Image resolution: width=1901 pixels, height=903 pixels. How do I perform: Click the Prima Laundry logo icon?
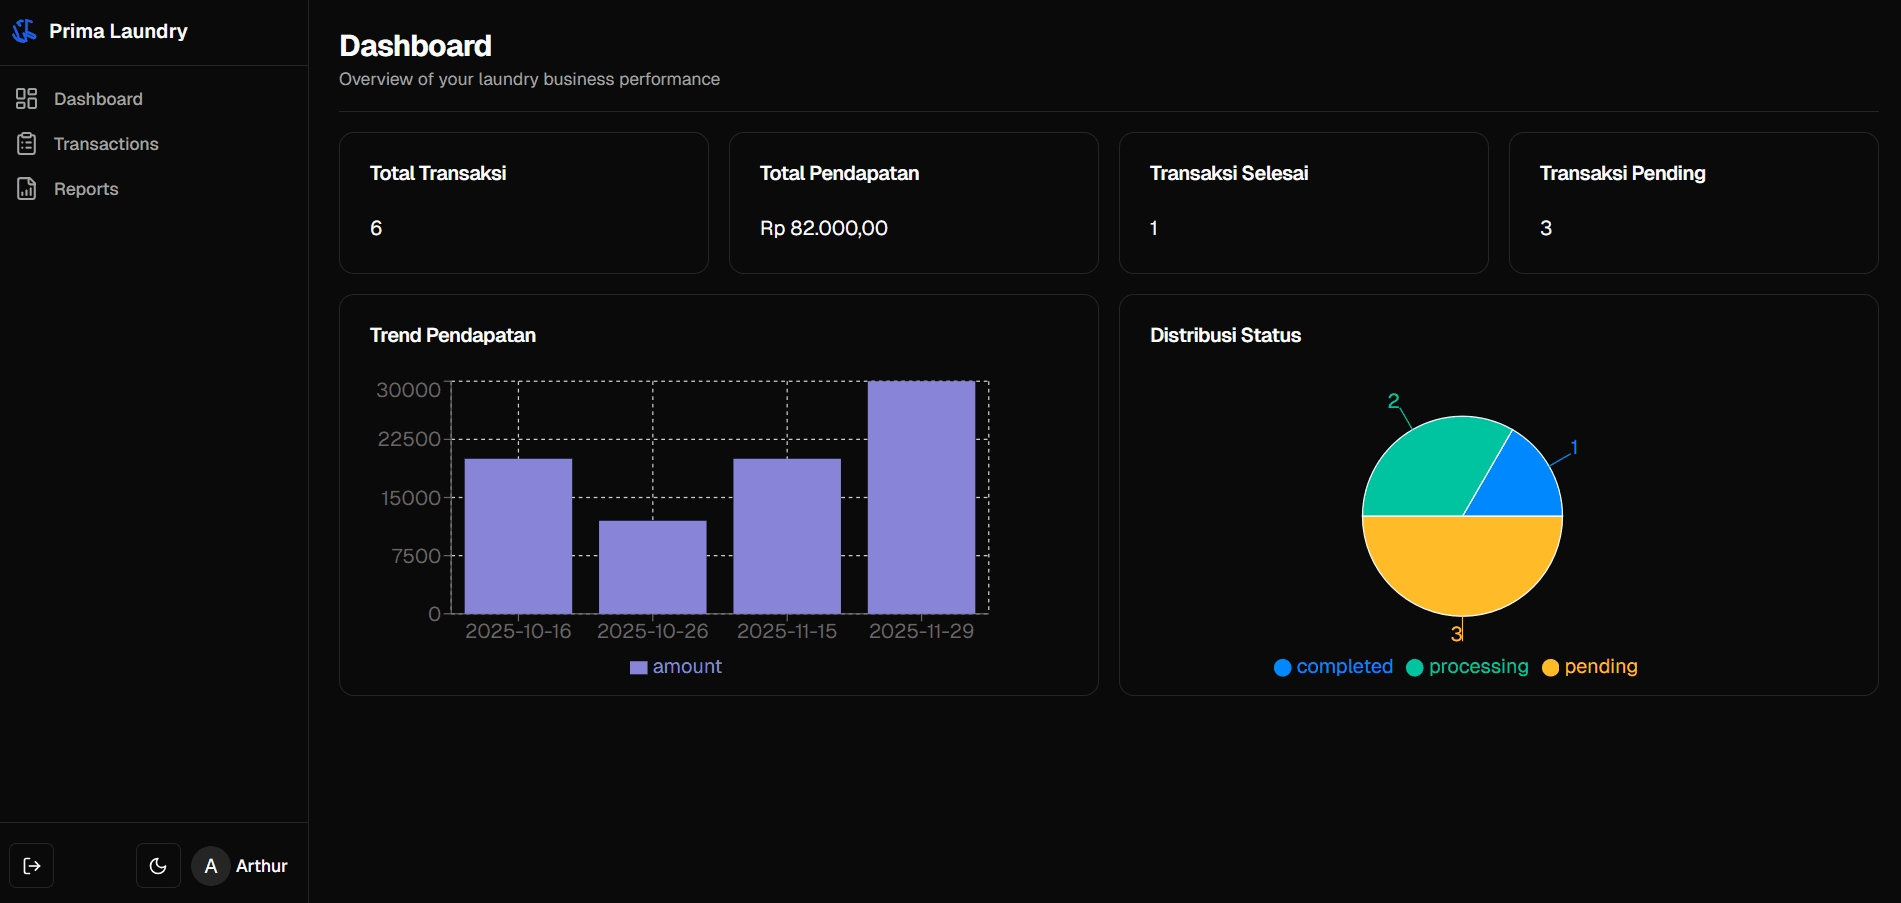24,31
